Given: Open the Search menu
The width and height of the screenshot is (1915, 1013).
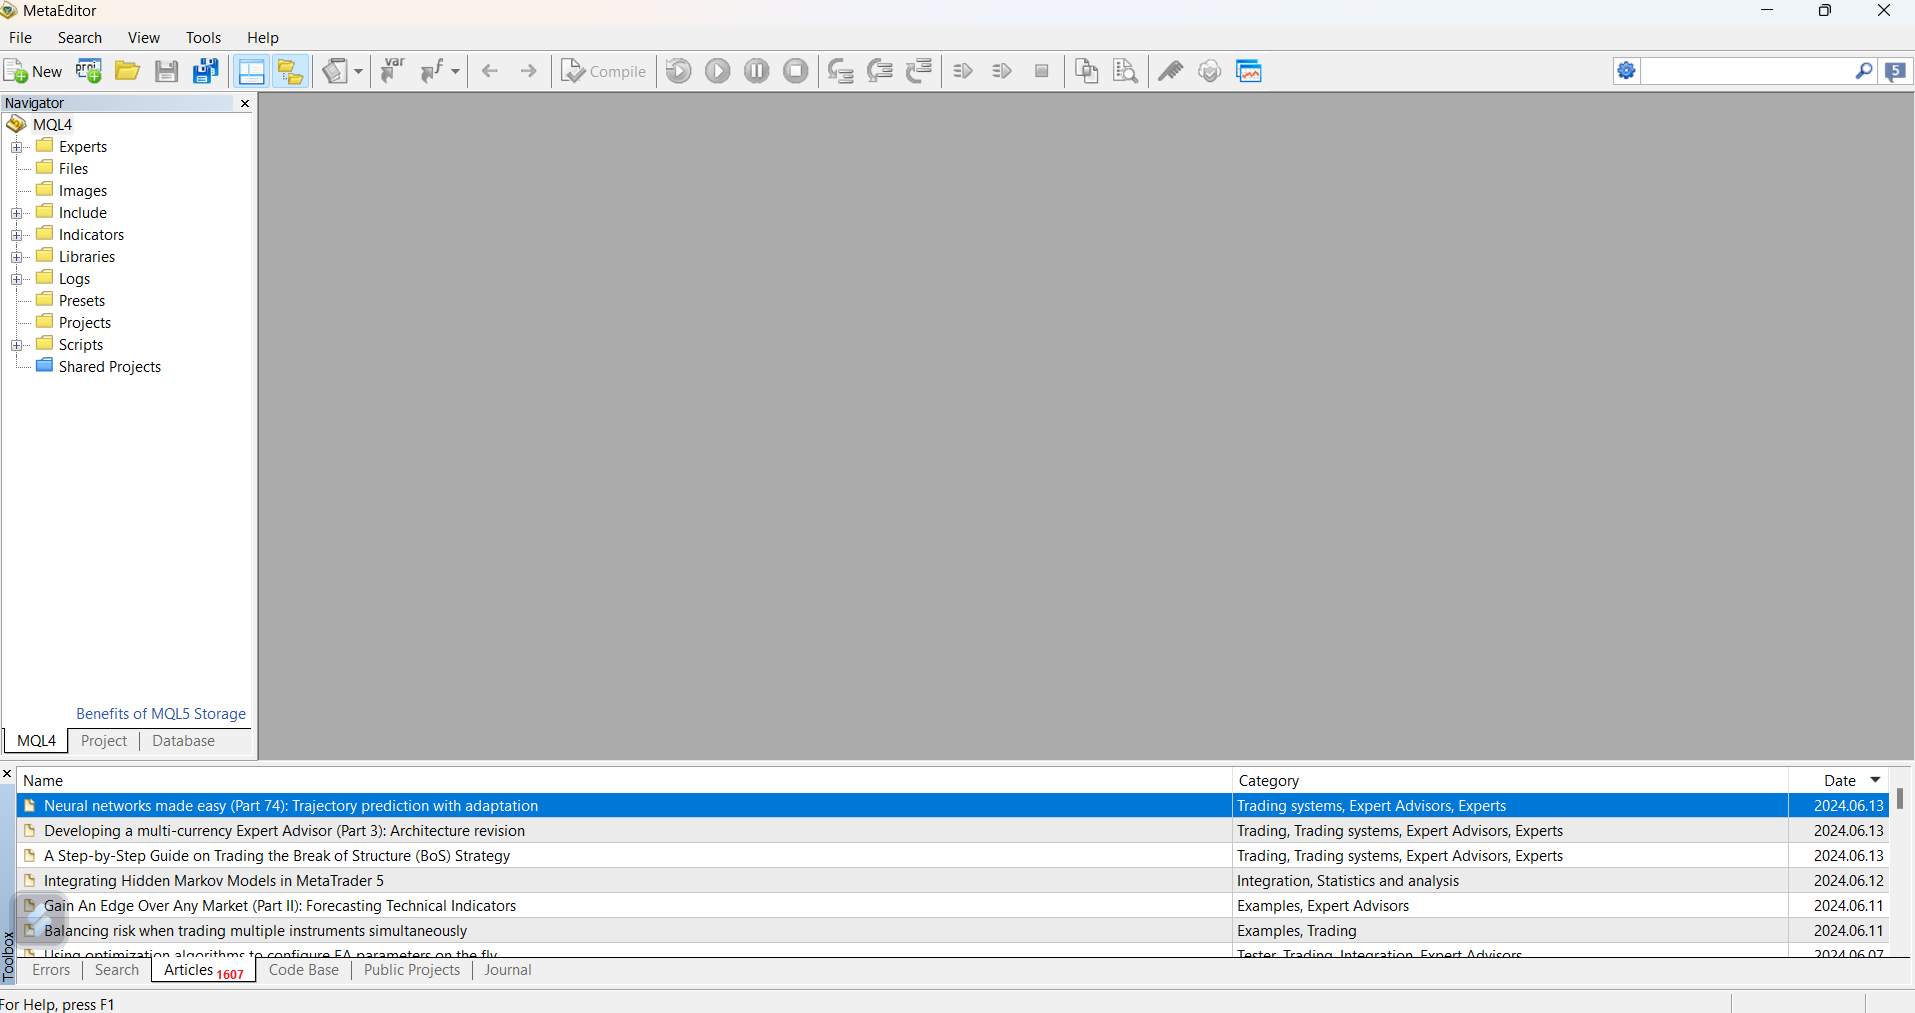Looking at the screenshot, I should tap(80, 37).
